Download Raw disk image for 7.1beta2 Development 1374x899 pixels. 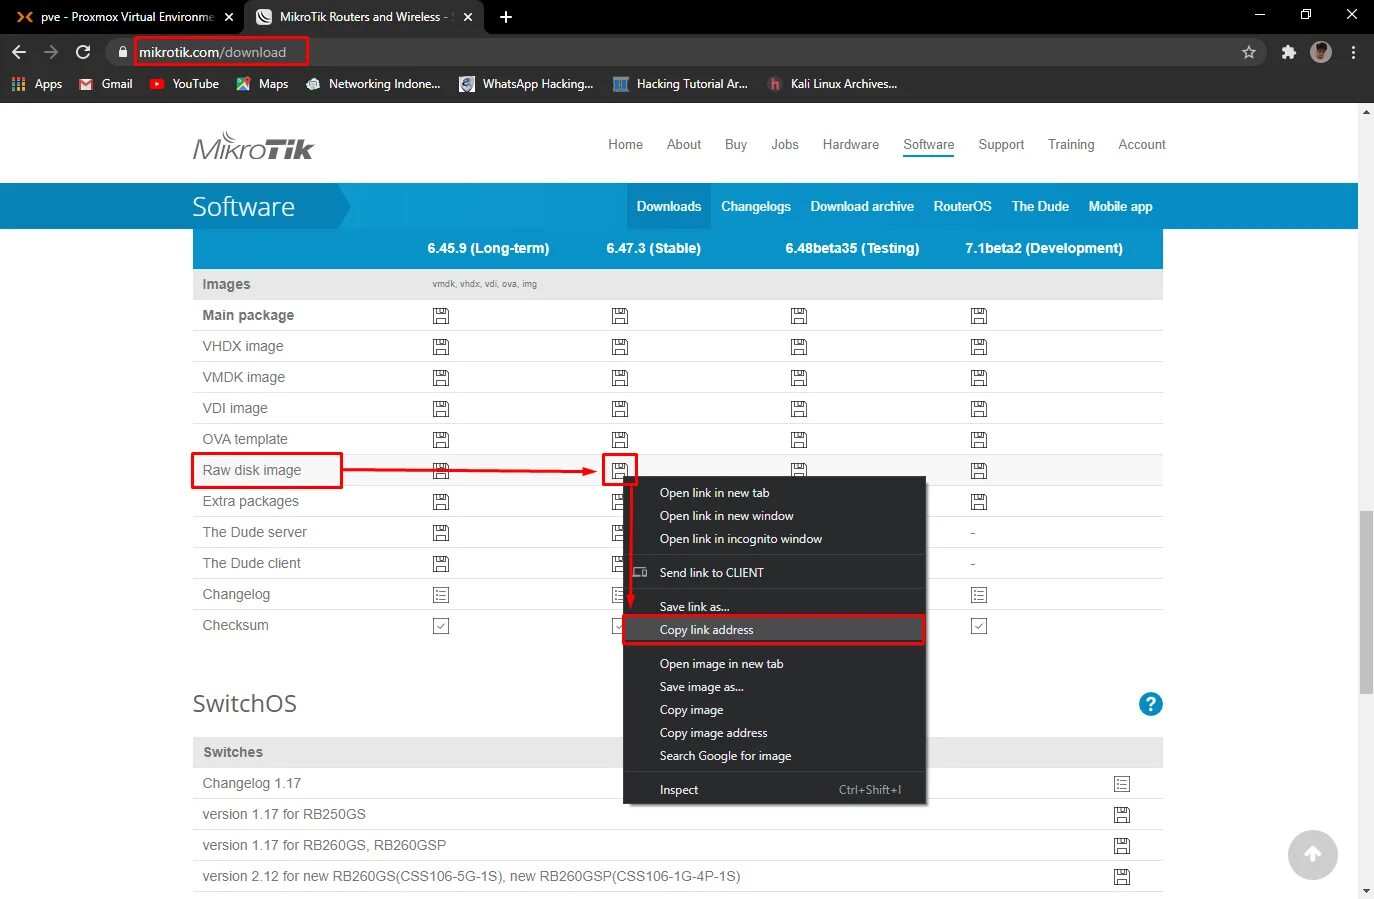point(979,471)
